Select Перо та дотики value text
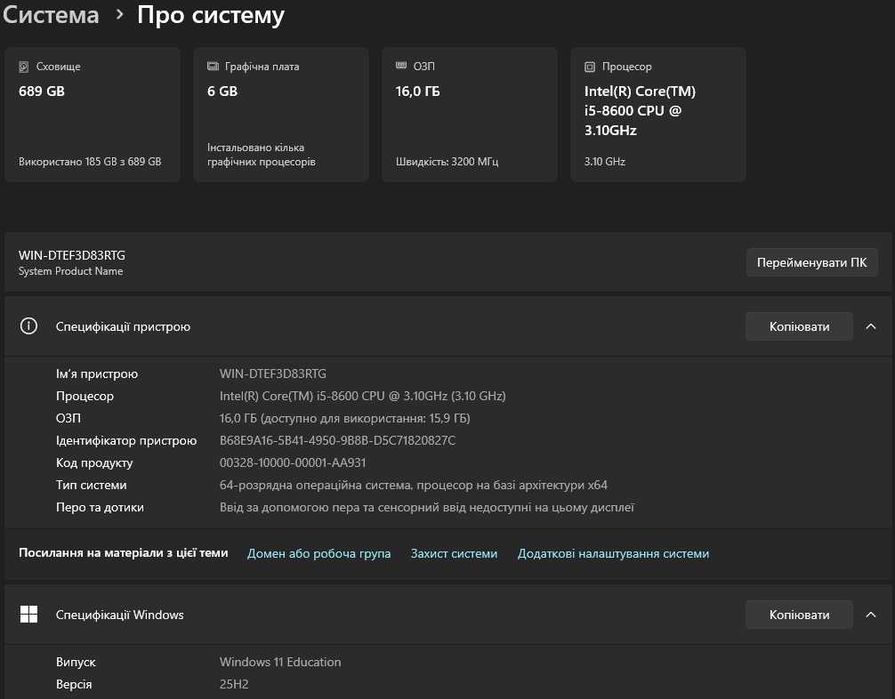895x699 pixels. 427,507
